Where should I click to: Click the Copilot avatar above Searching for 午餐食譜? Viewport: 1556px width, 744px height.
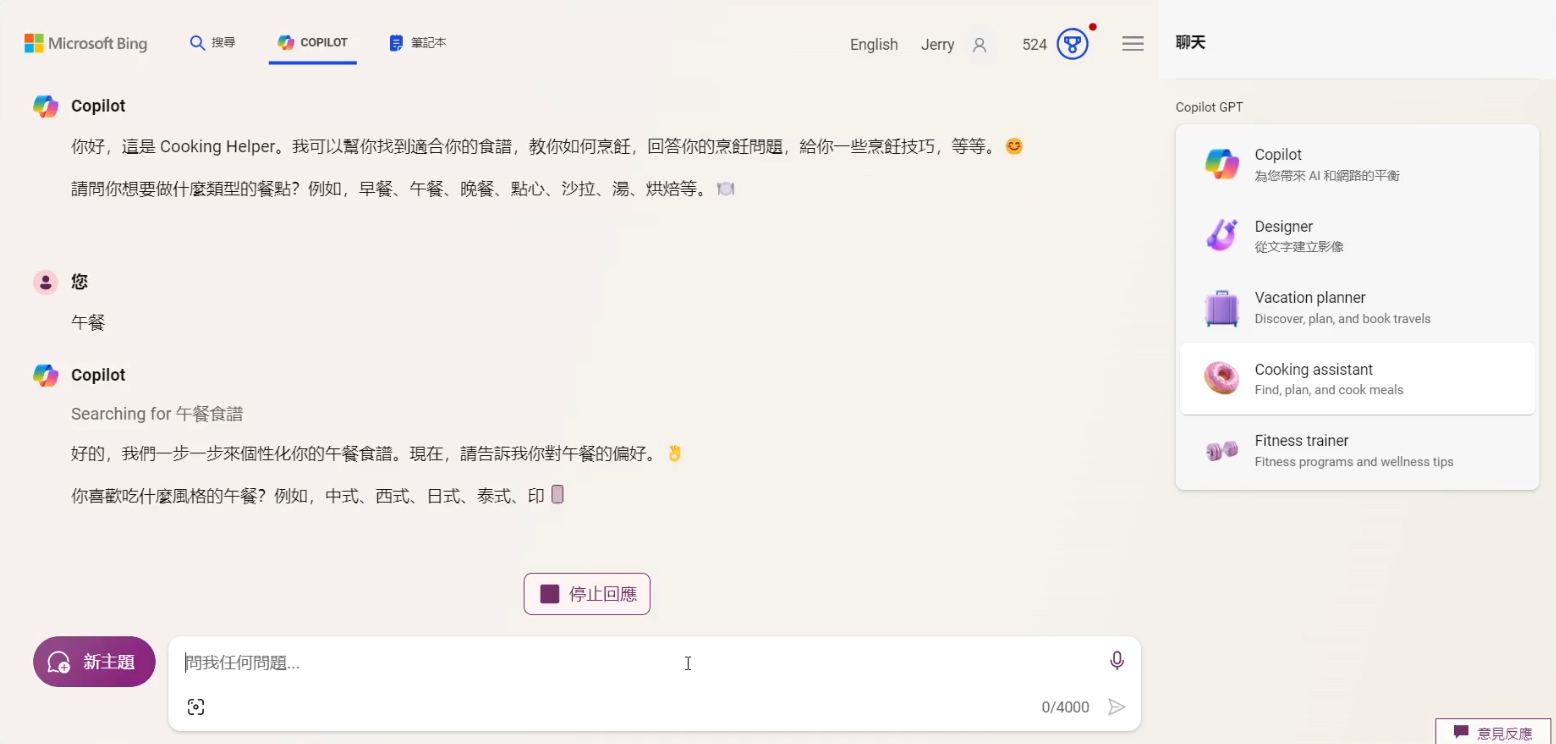pyautogui.click(x=45, y=375)
